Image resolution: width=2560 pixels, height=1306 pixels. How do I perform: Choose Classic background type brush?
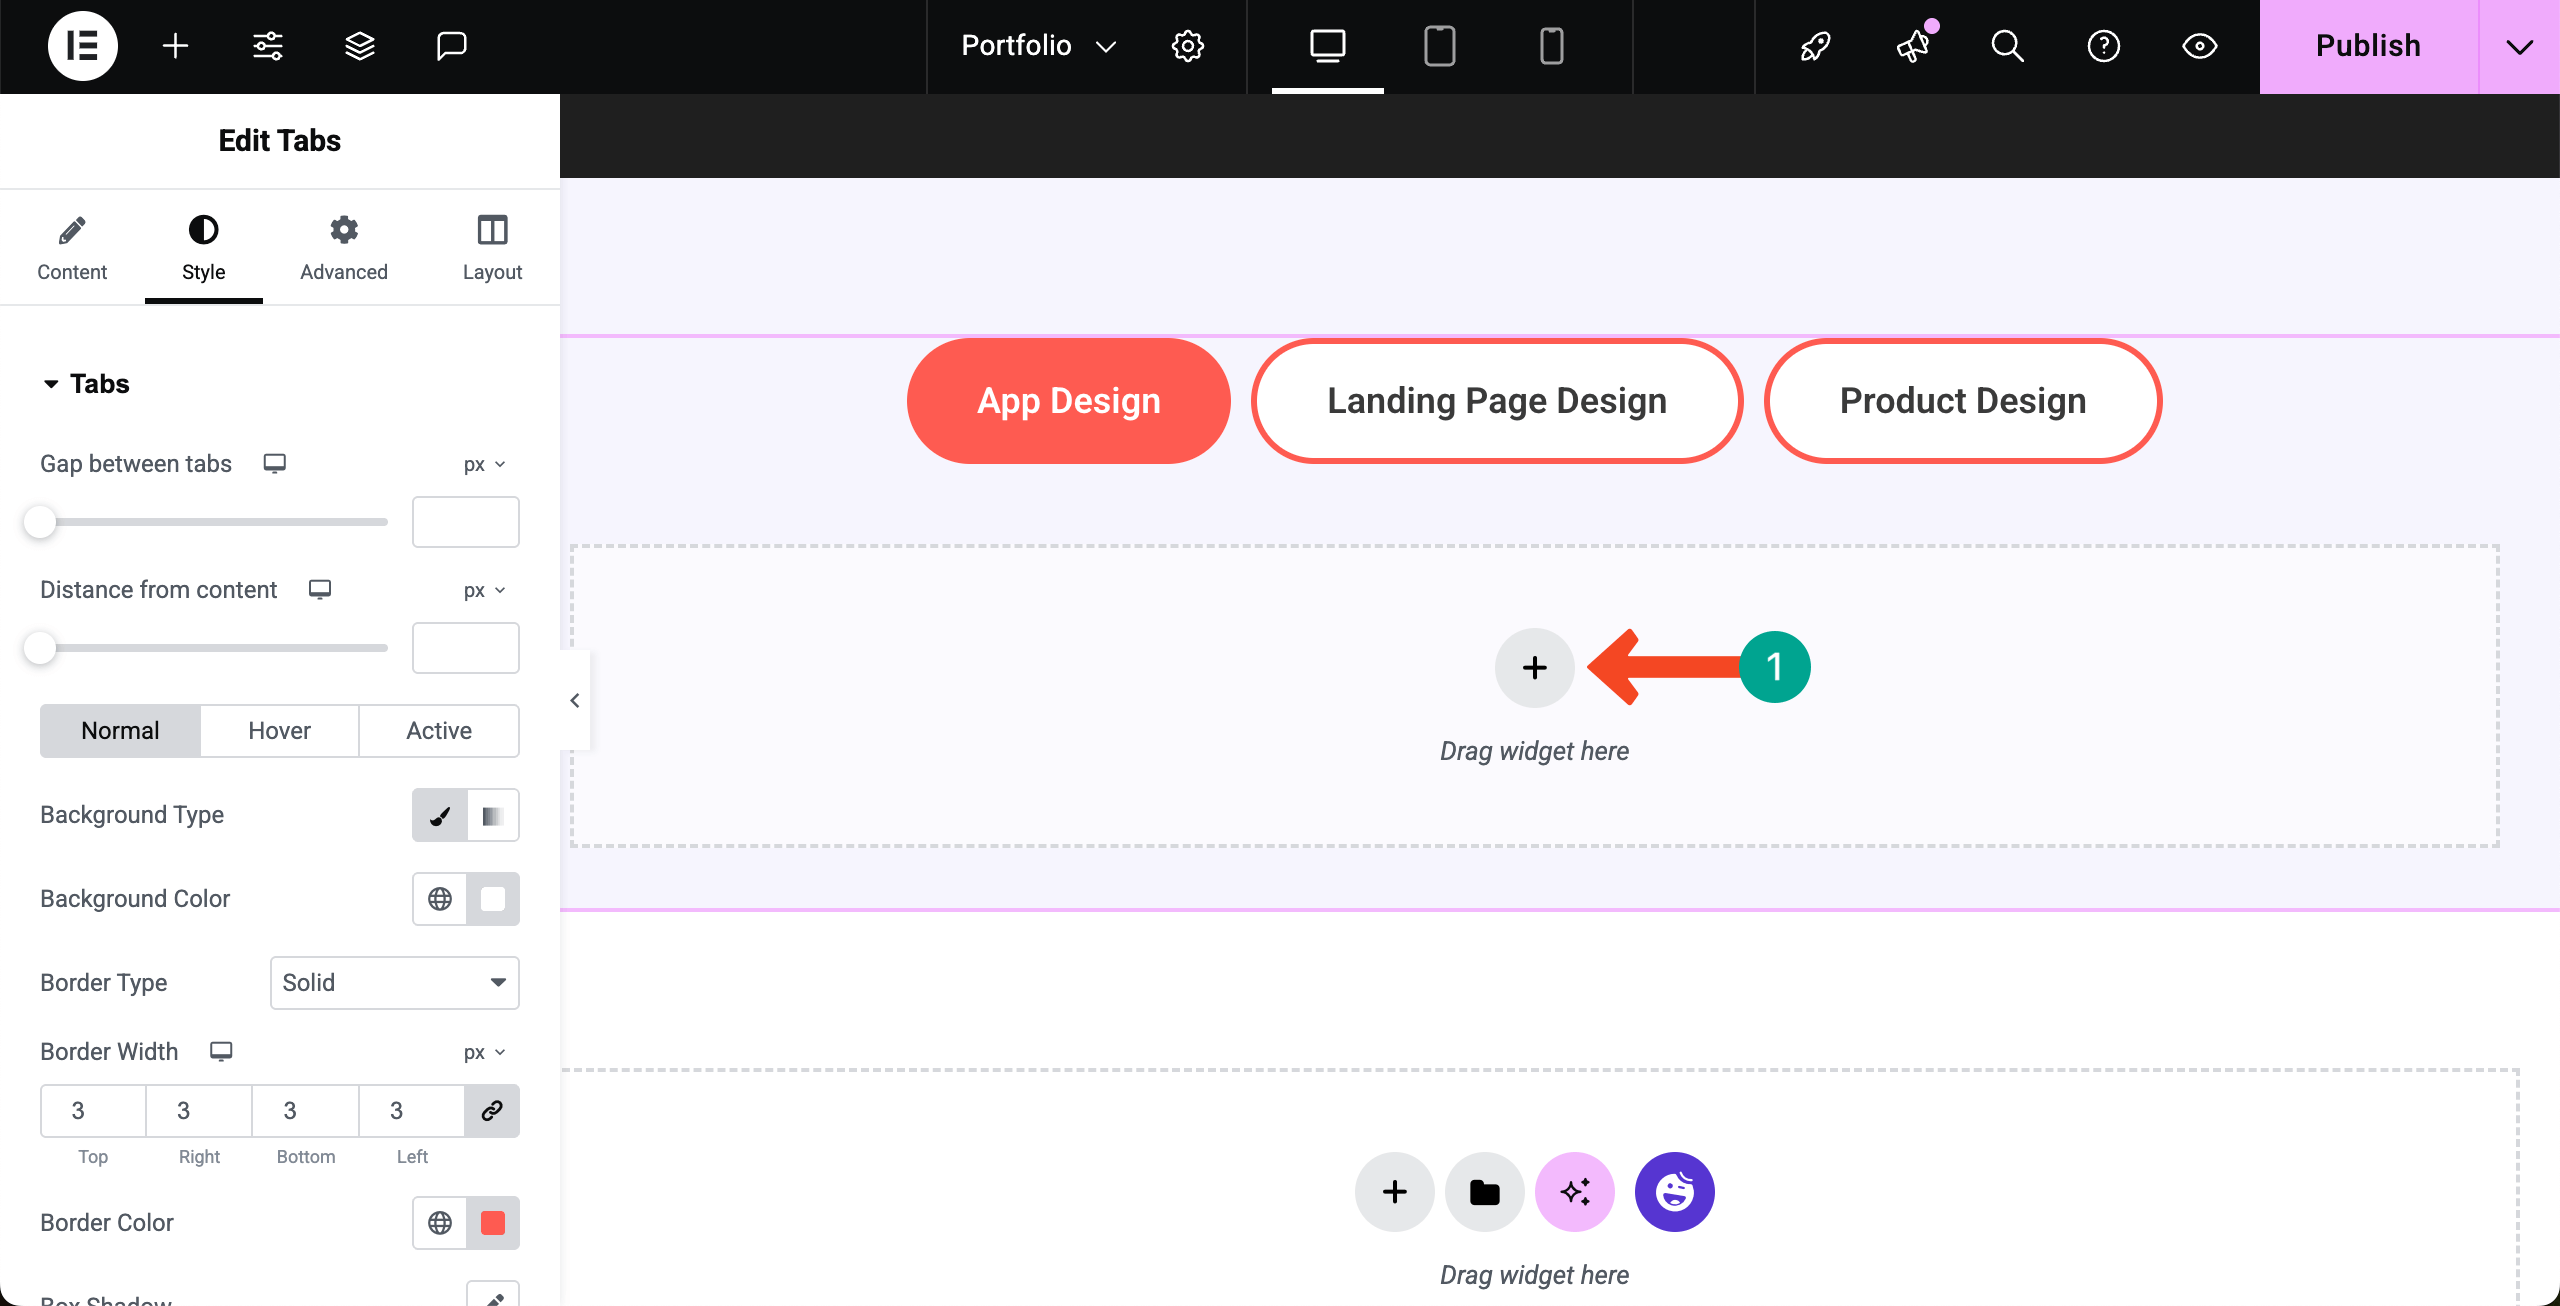pos(439,815)
